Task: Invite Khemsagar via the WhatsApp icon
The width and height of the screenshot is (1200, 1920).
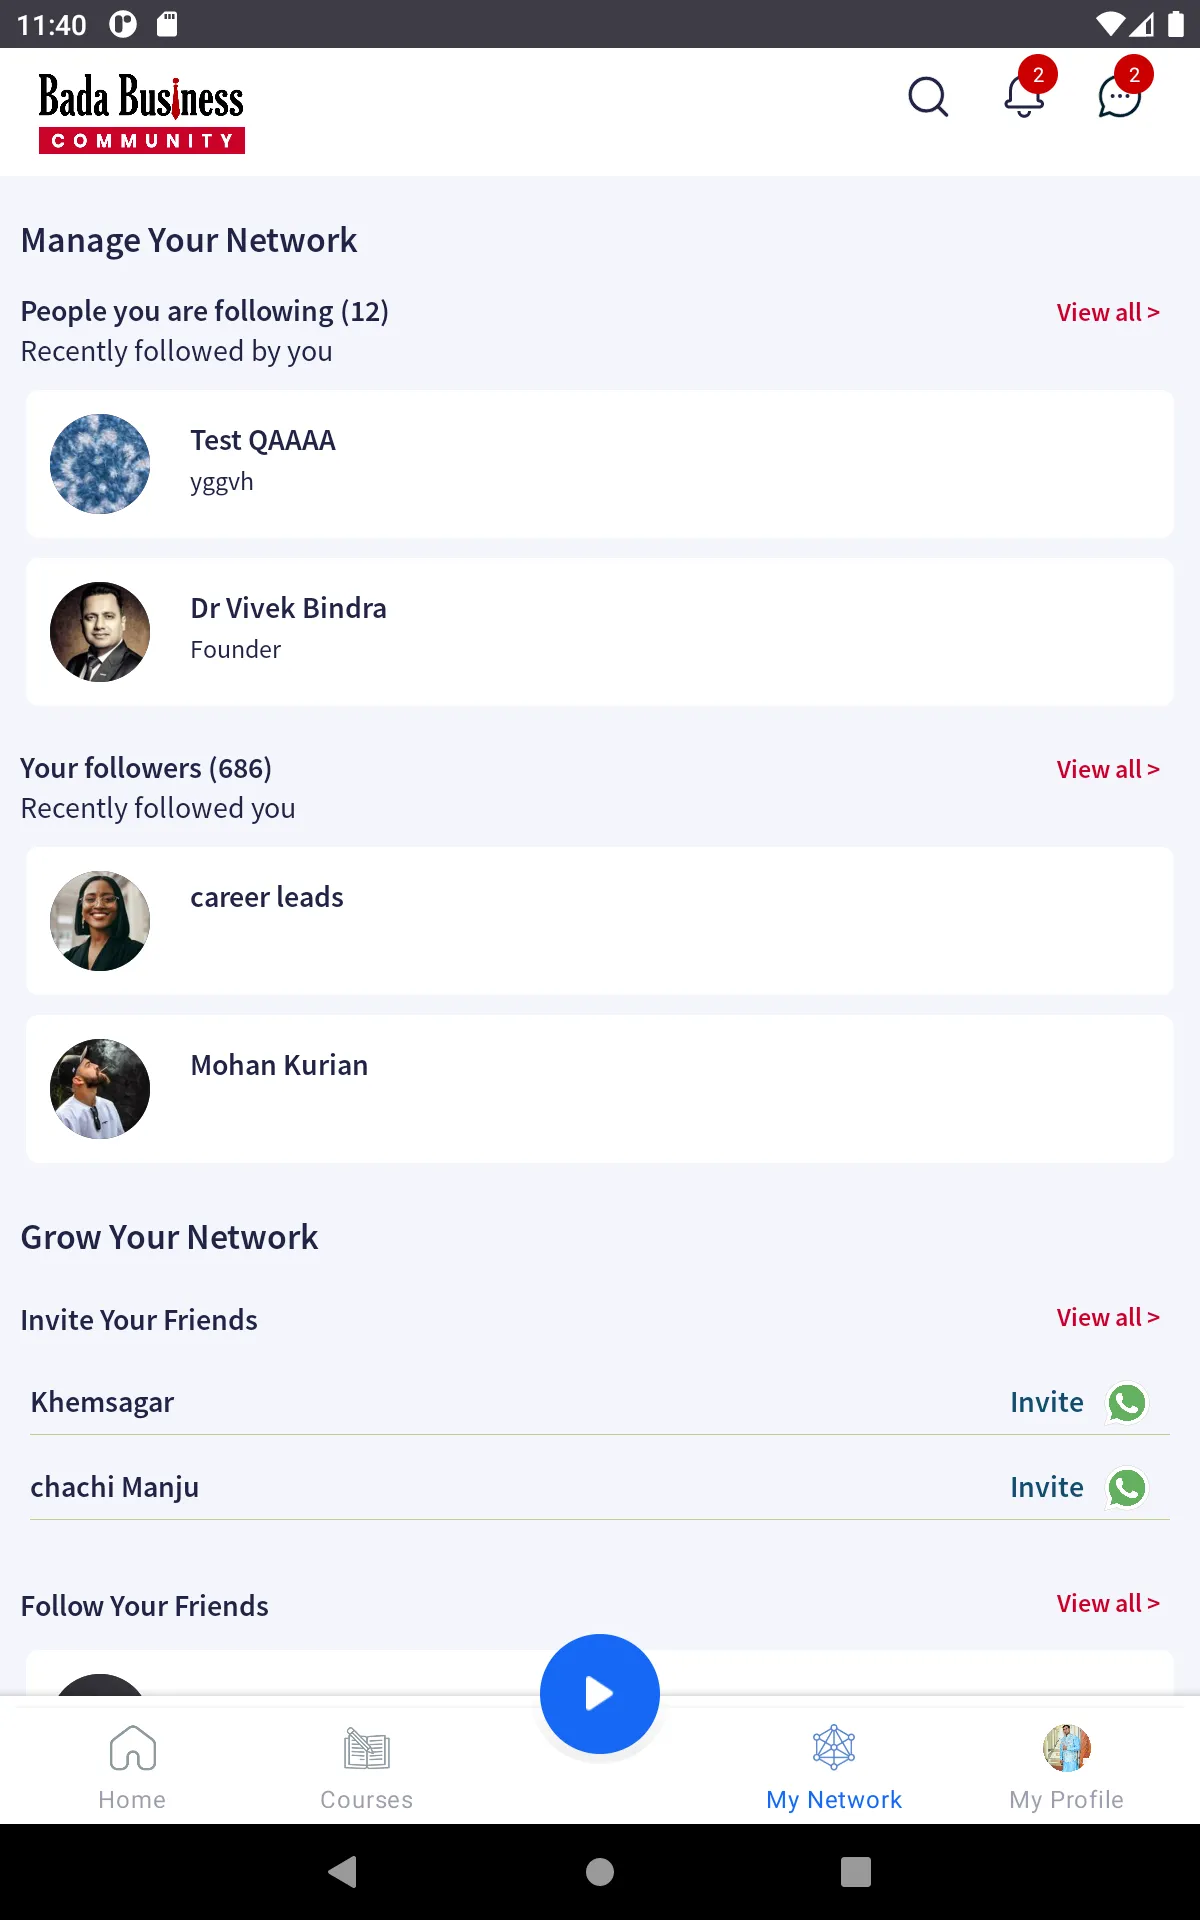Action: [1127, 1402]
